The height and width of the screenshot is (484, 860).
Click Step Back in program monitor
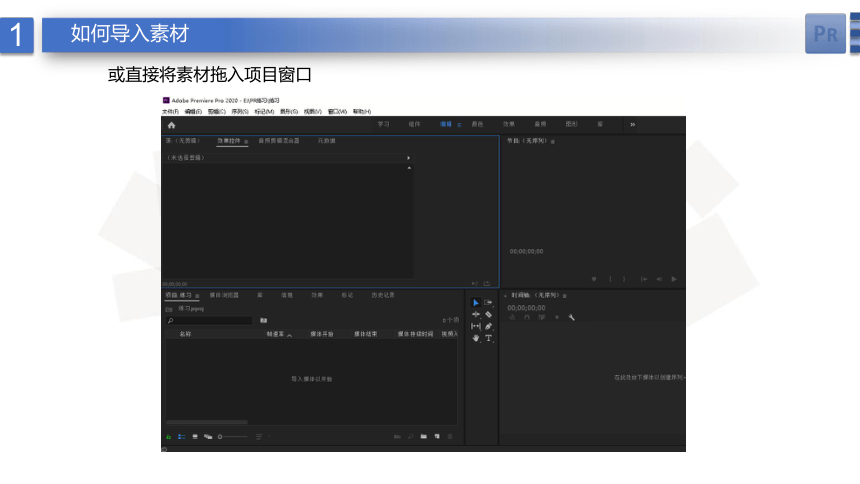click(x=659, y=279)
